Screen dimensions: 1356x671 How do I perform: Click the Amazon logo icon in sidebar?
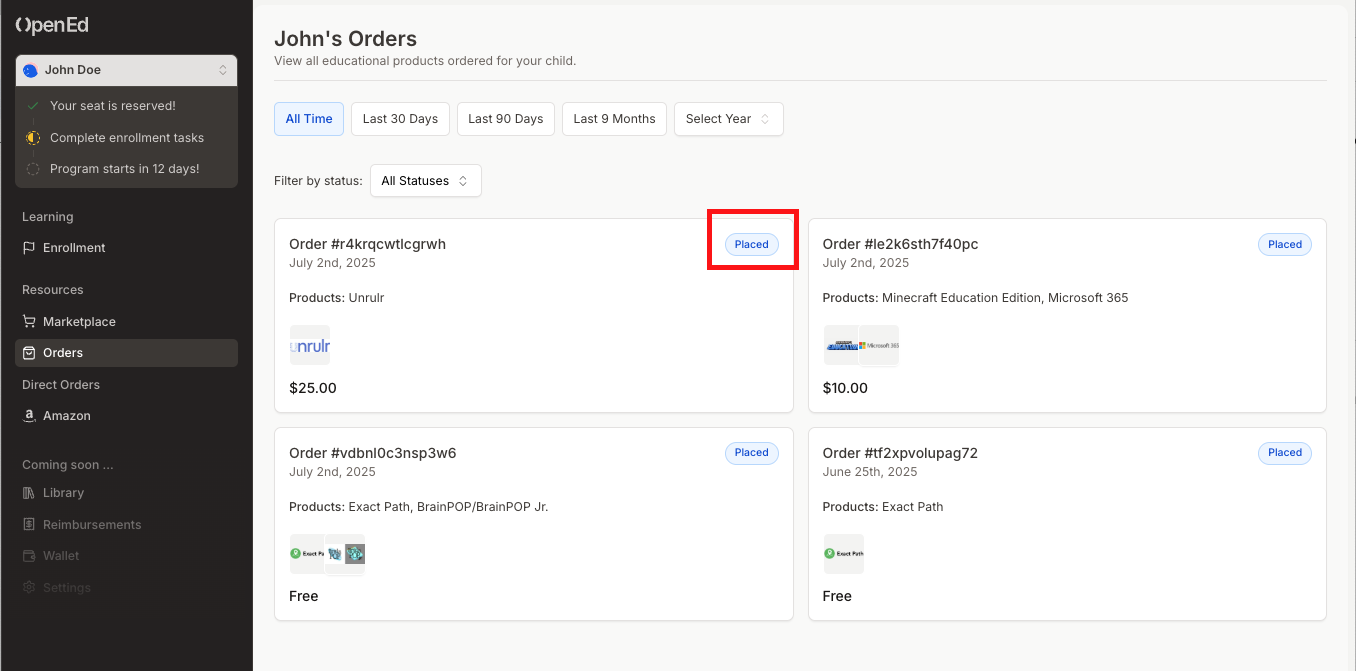(29, 416)
